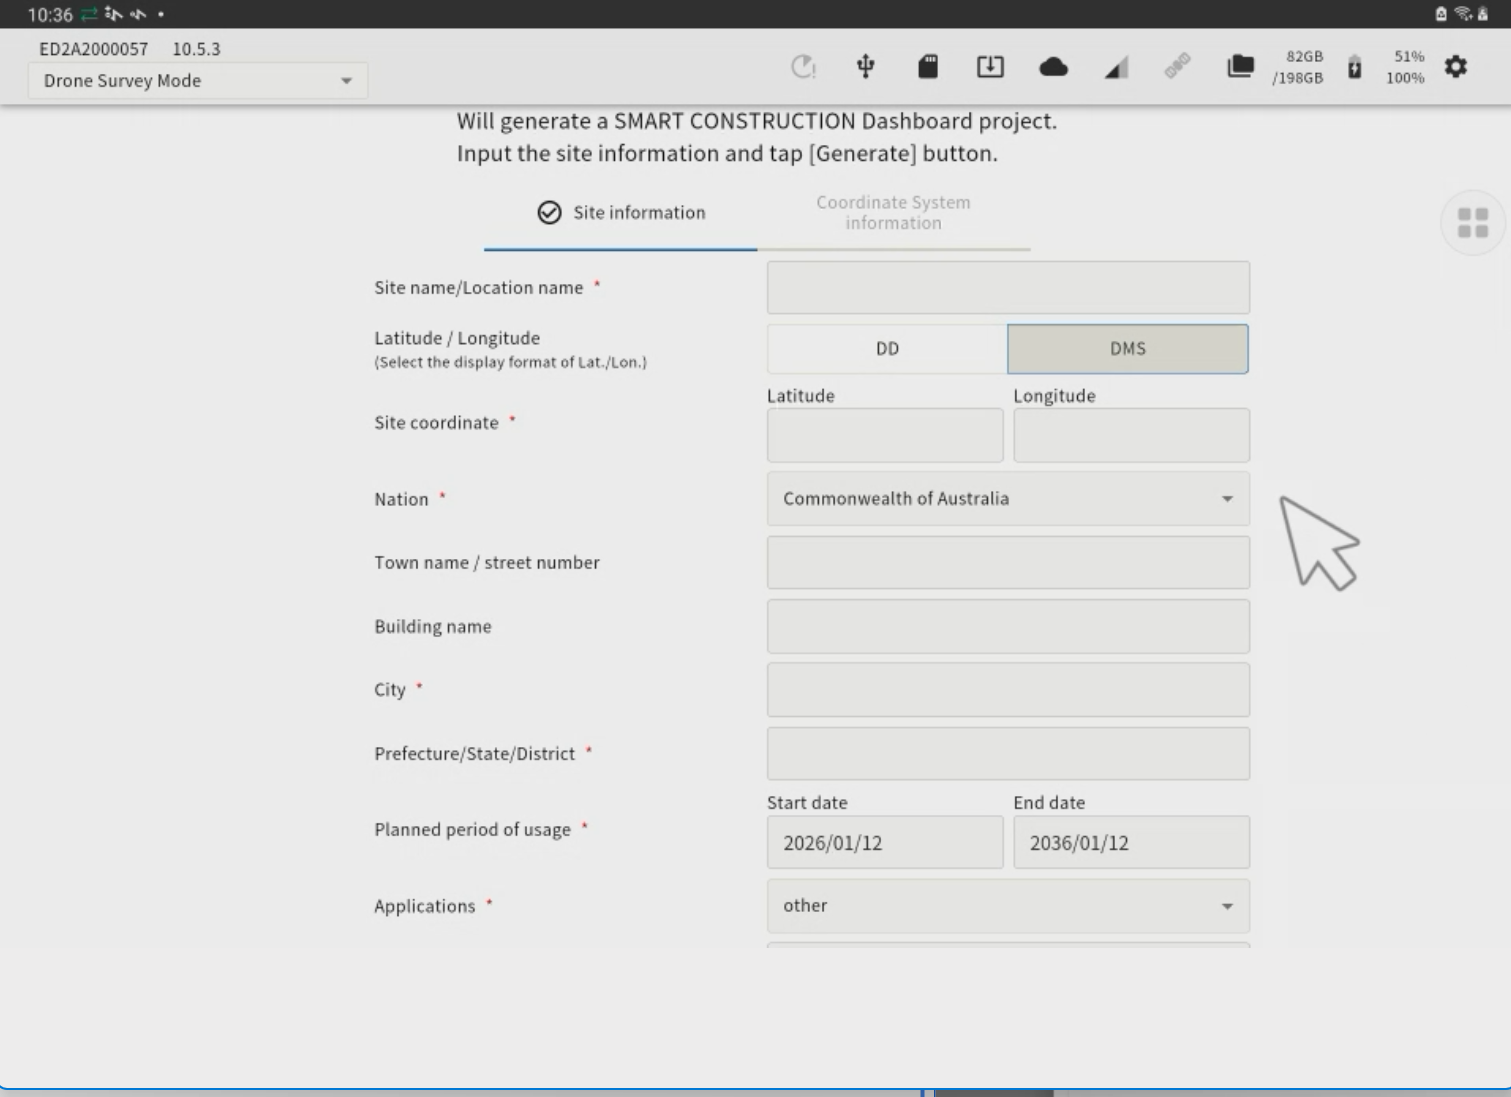1511x1097 pixels.
Task: Expand the Nation dropdown
Action: [1008, 499]
